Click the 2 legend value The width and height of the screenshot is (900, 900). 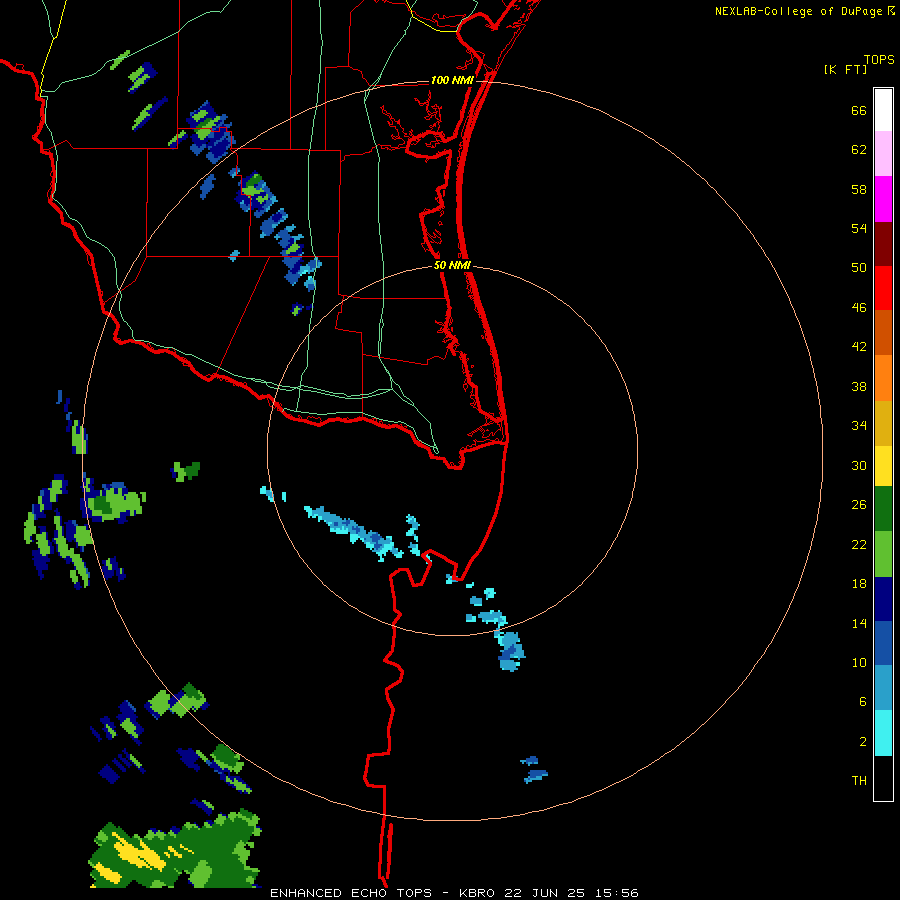tap(863, 742)
